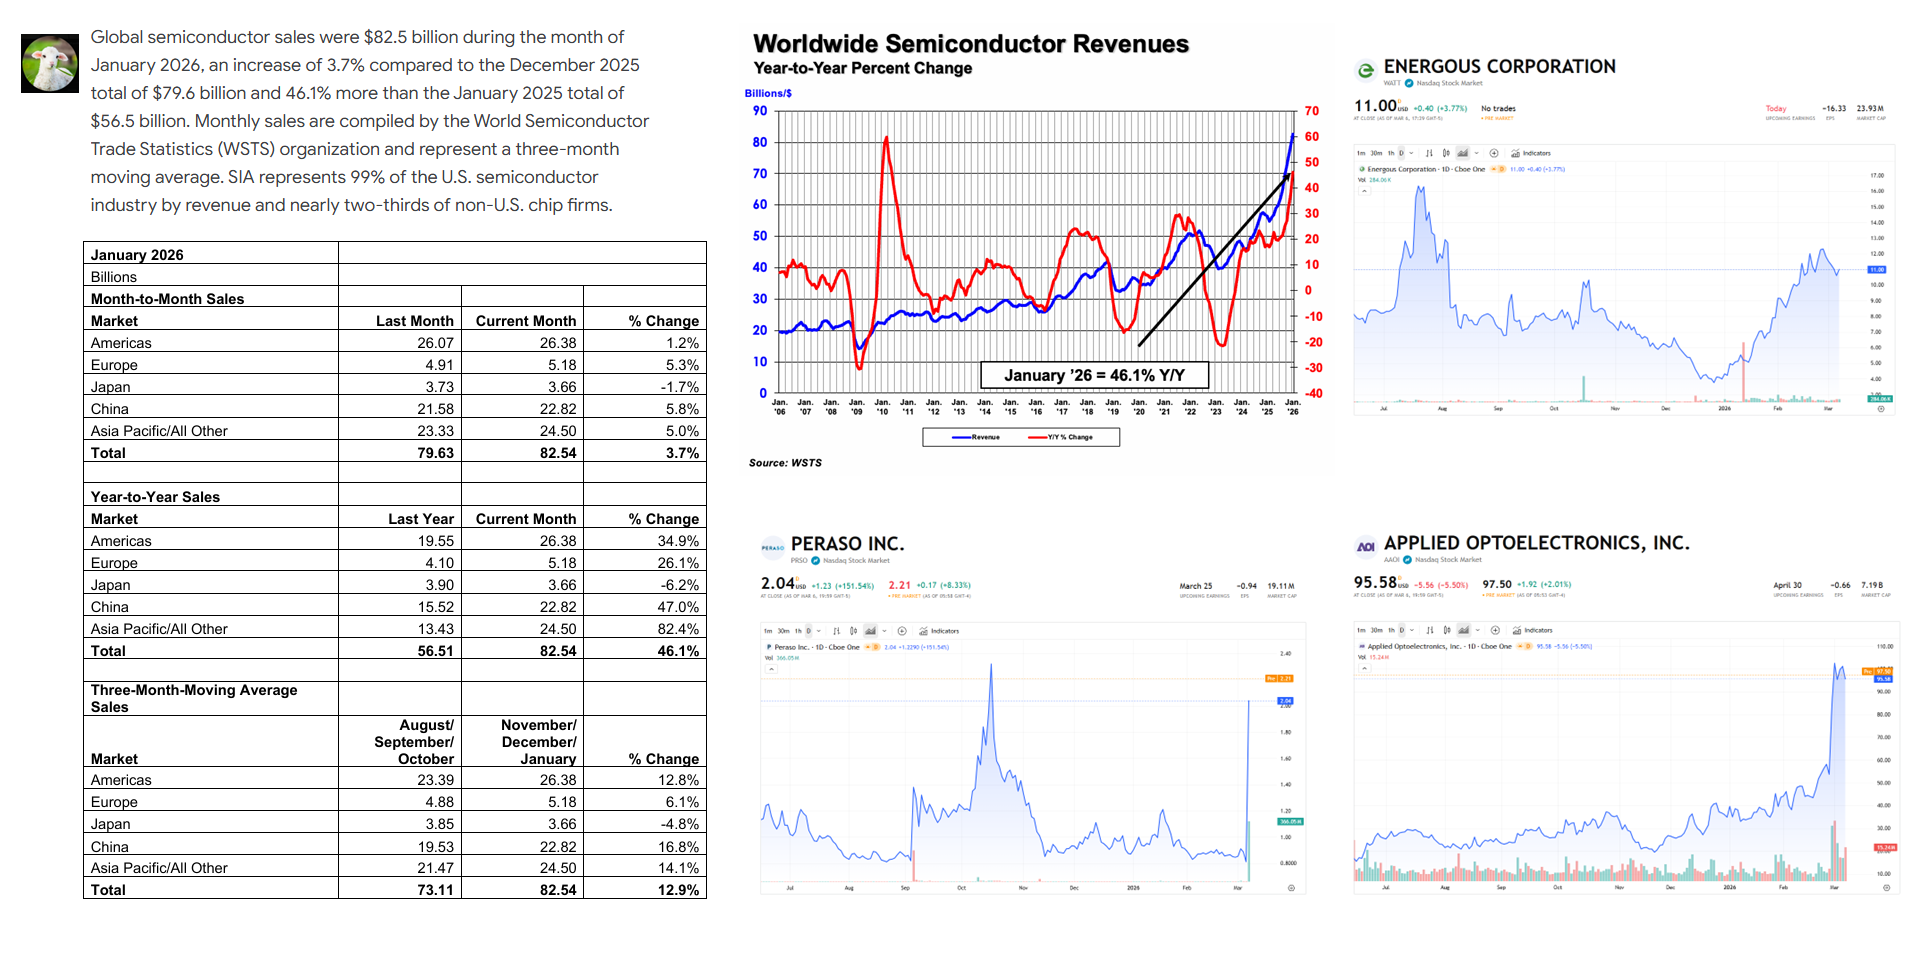Click the add symbol plus icon in Peraso chart
This screenshot has height=960, width=1920.
(901, 631)
